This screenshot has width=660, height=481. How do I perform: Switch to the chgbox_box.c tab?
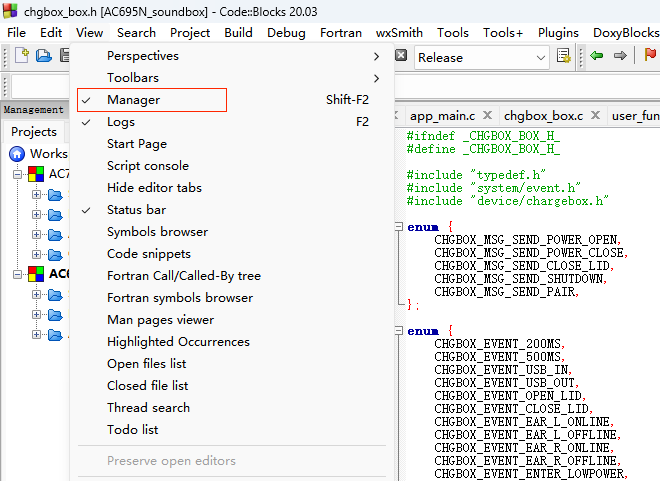[543, 116]
